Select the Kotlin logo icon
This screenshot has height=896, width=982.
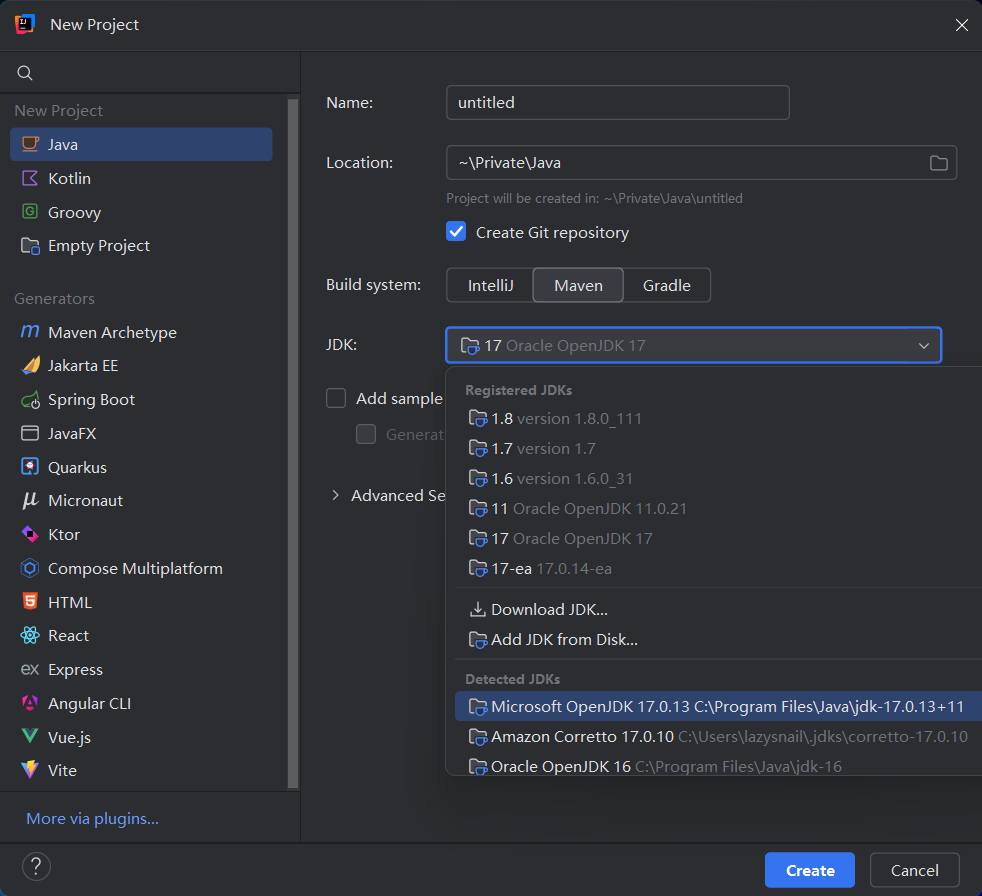pyautogui.click(x=30, y=178)
